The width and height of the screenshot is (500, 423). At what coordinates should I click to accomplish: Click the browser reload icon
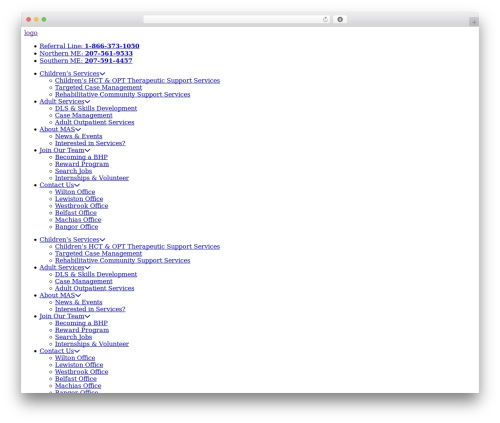coord(325,19)
